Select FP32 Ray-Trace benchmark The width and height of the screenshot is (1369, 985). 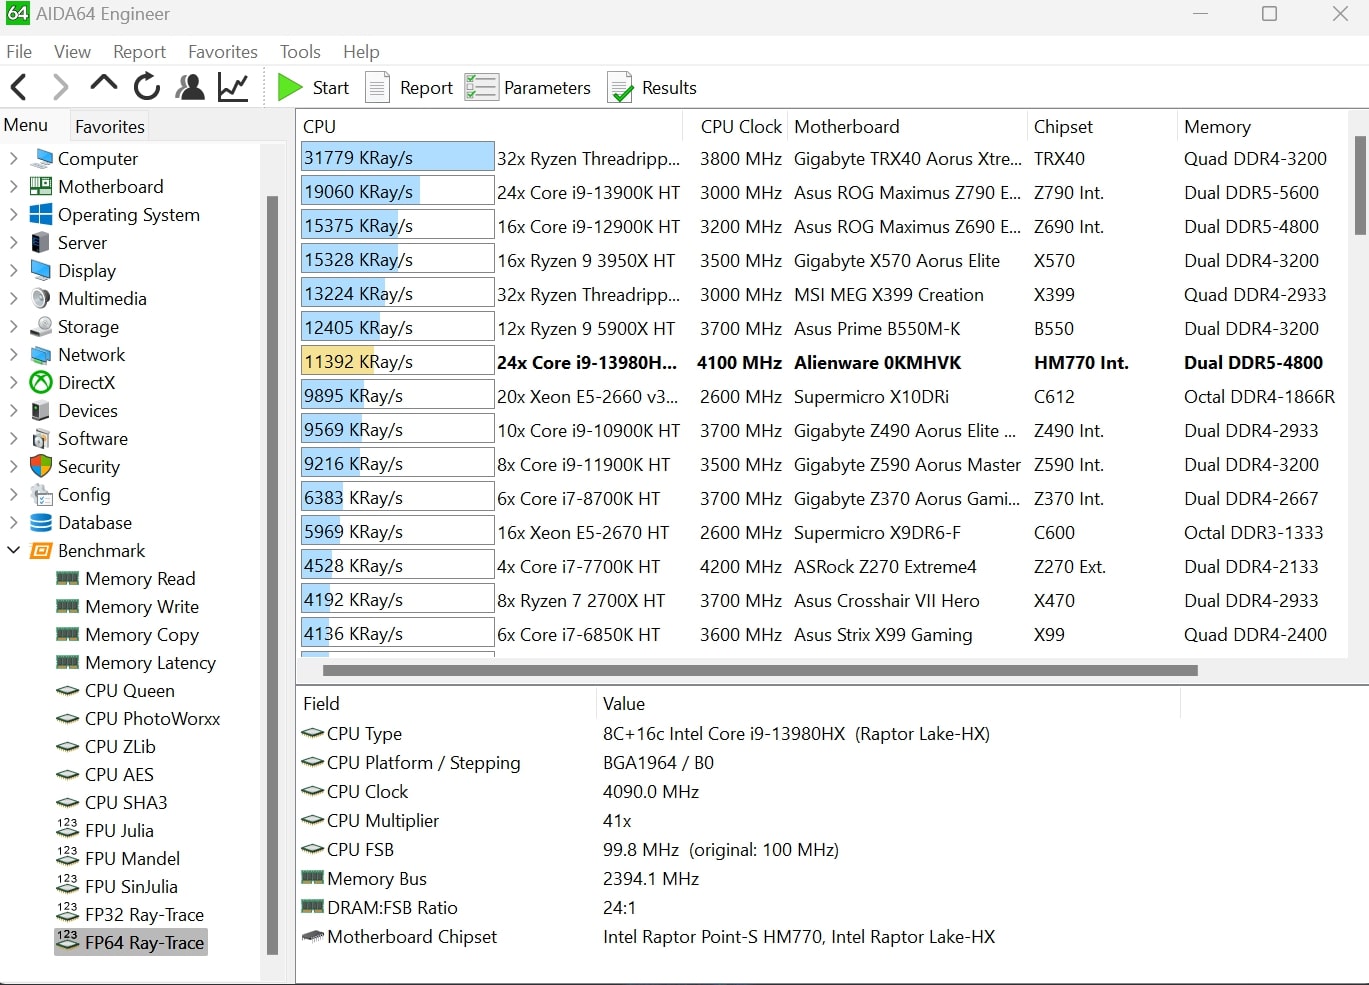[x=144, y=914]
